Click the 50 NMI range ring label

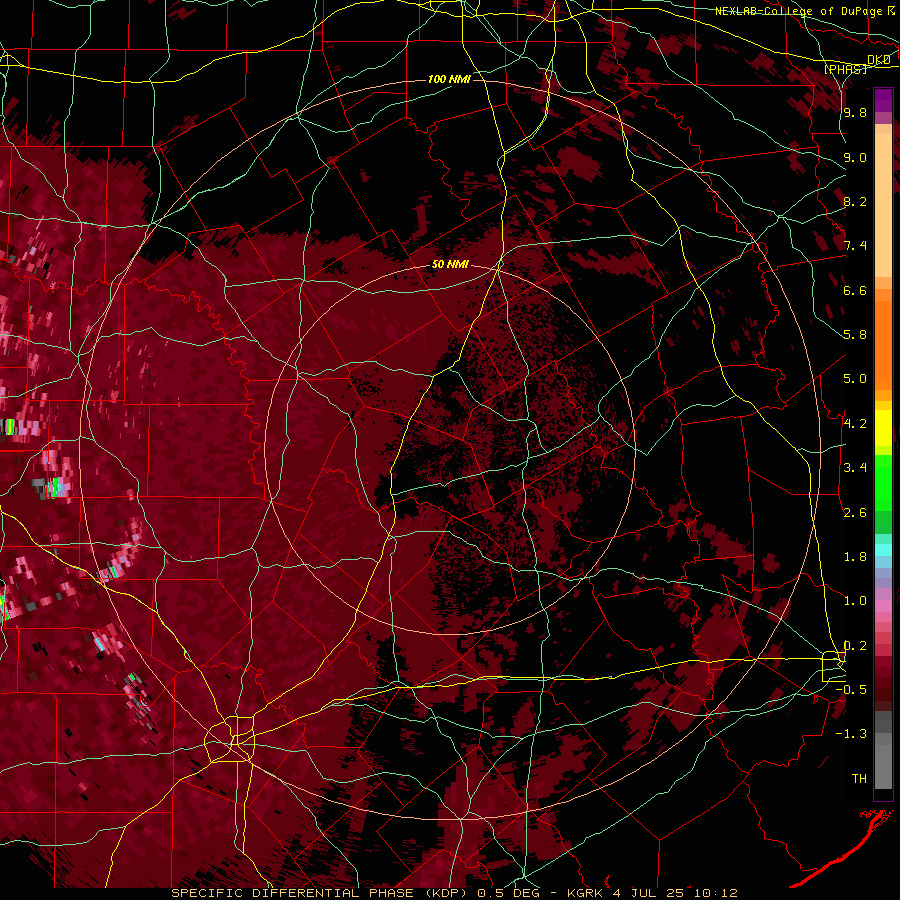coord(450,265)
